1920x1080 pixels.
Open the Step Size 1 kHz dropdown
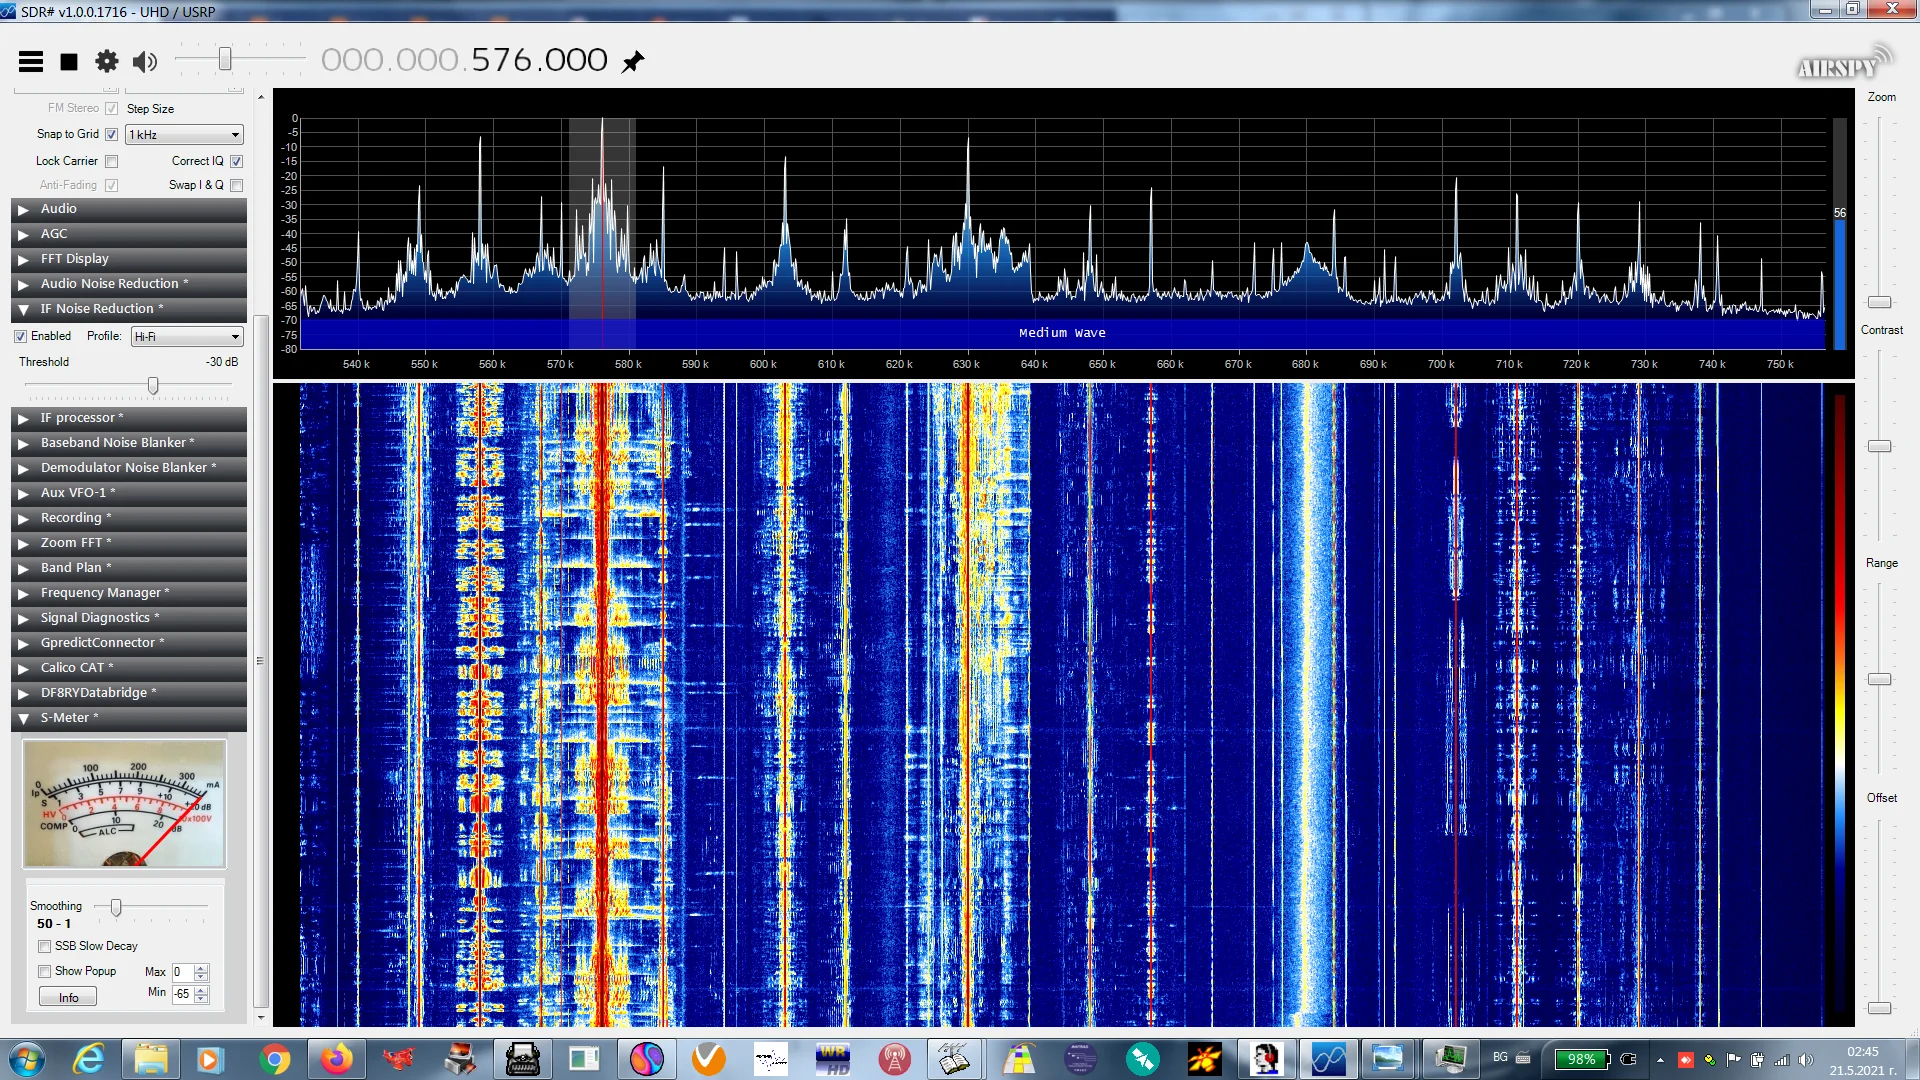(x=185, y=135)
